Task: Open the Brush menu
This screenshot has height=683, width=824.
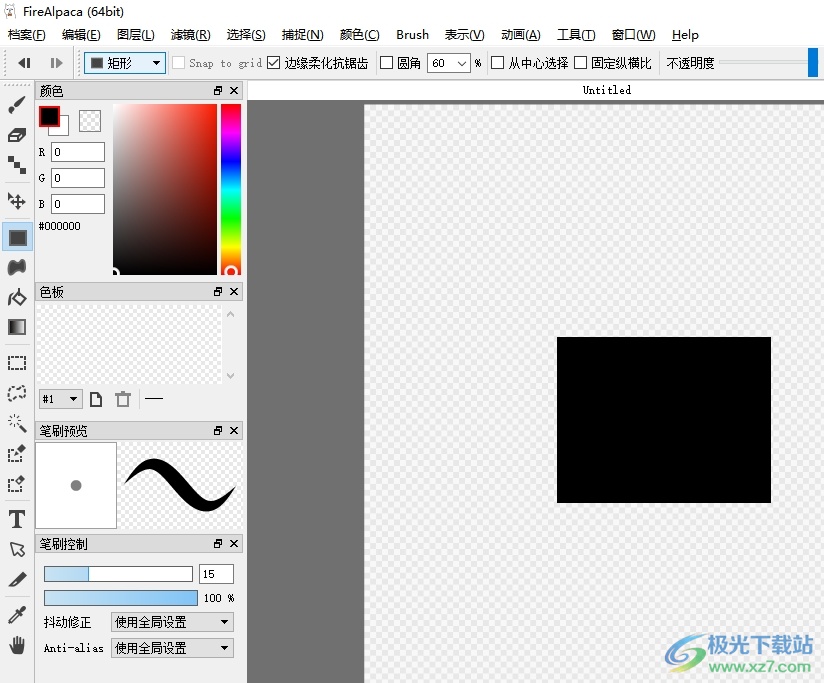Action: pos(412,35)
